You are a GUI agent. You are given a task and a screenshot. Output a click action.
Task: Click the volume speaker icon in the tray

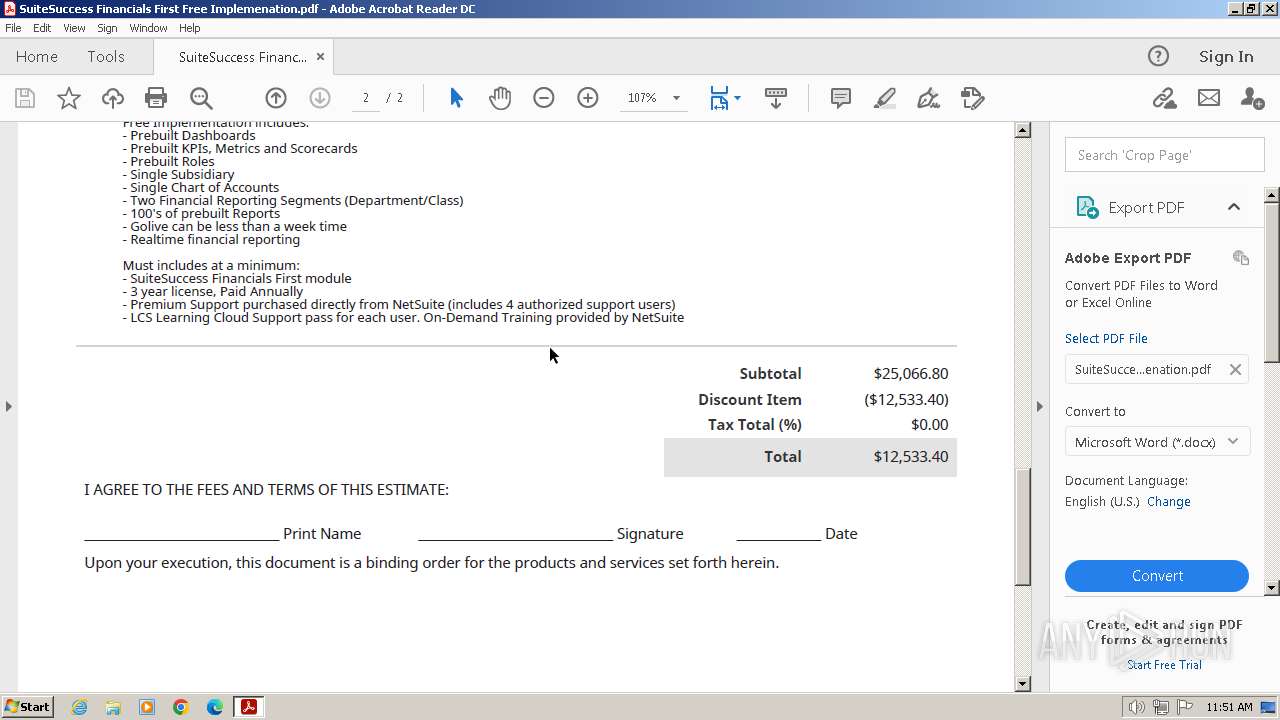[x=1136, y=707]
